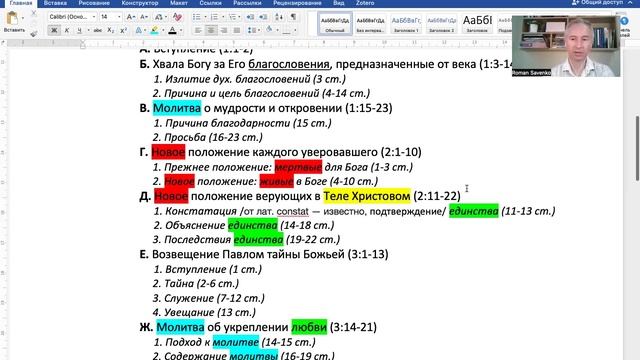Viewport: 640px width, 360px height.
Task: Open the Рецензирование ribbon tab
Action: (297, 3)
